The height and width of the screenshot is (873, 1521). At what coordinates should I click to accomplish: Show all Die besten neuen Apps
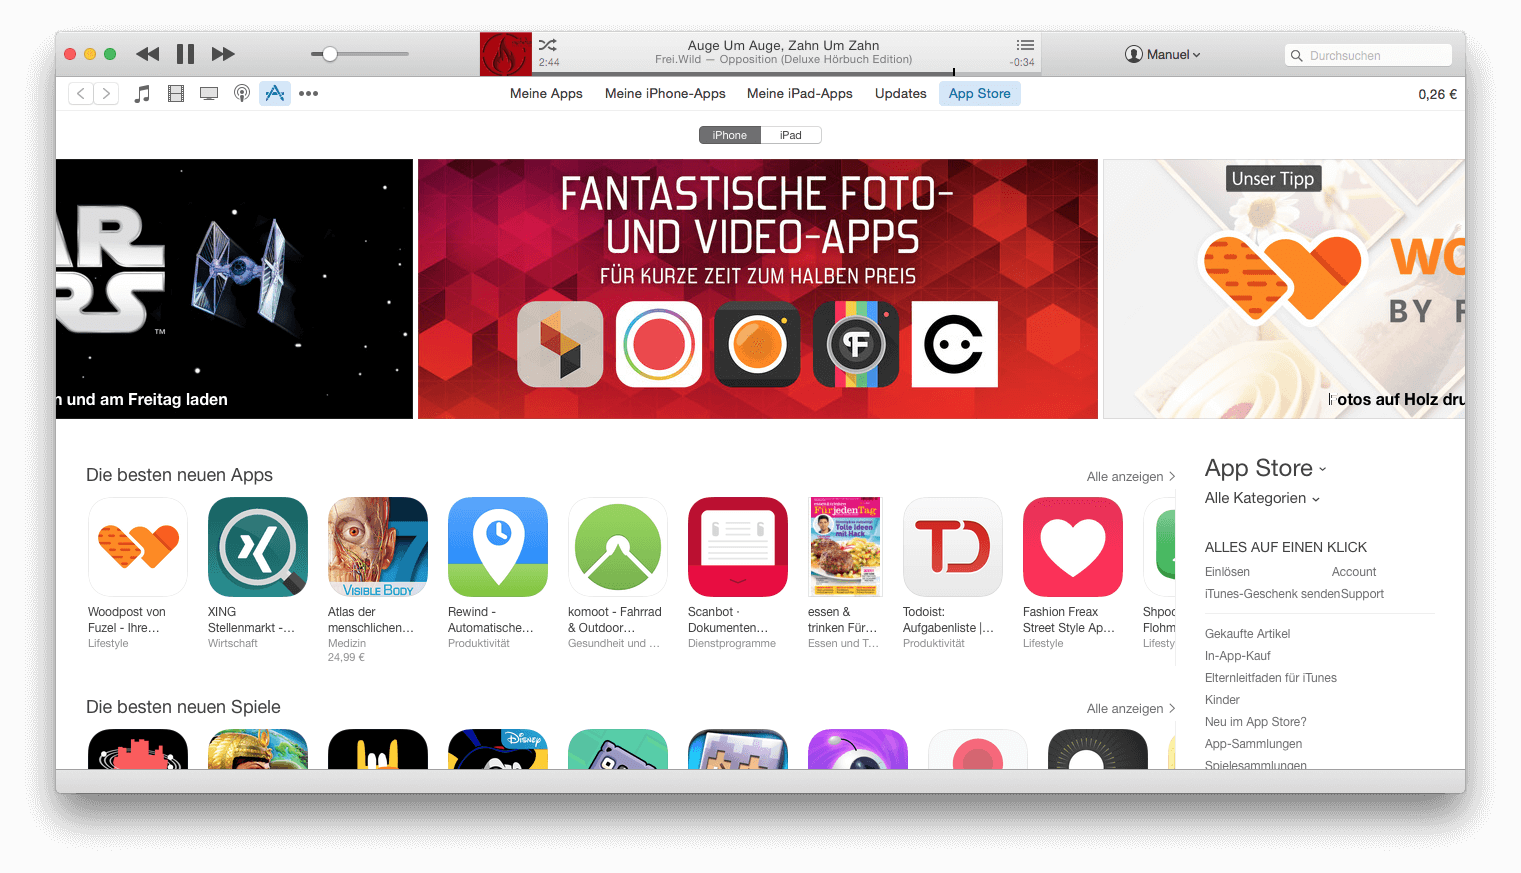click(1131, 477)
